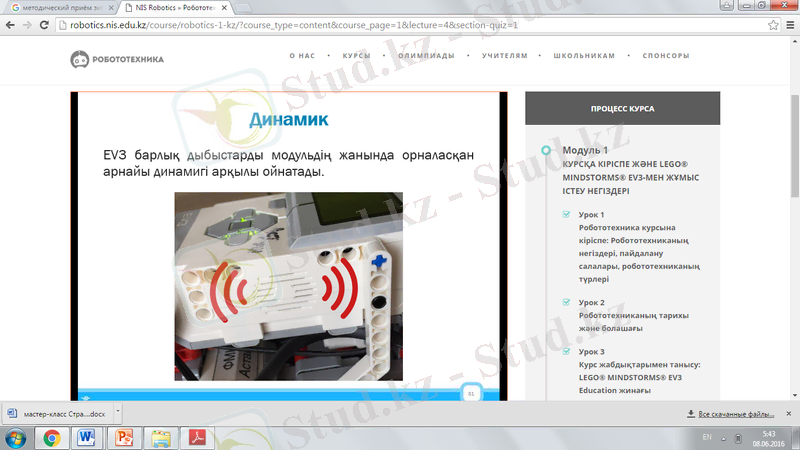
Task: Open Chrome from the Windows taskbar
Action: (51, 437)
